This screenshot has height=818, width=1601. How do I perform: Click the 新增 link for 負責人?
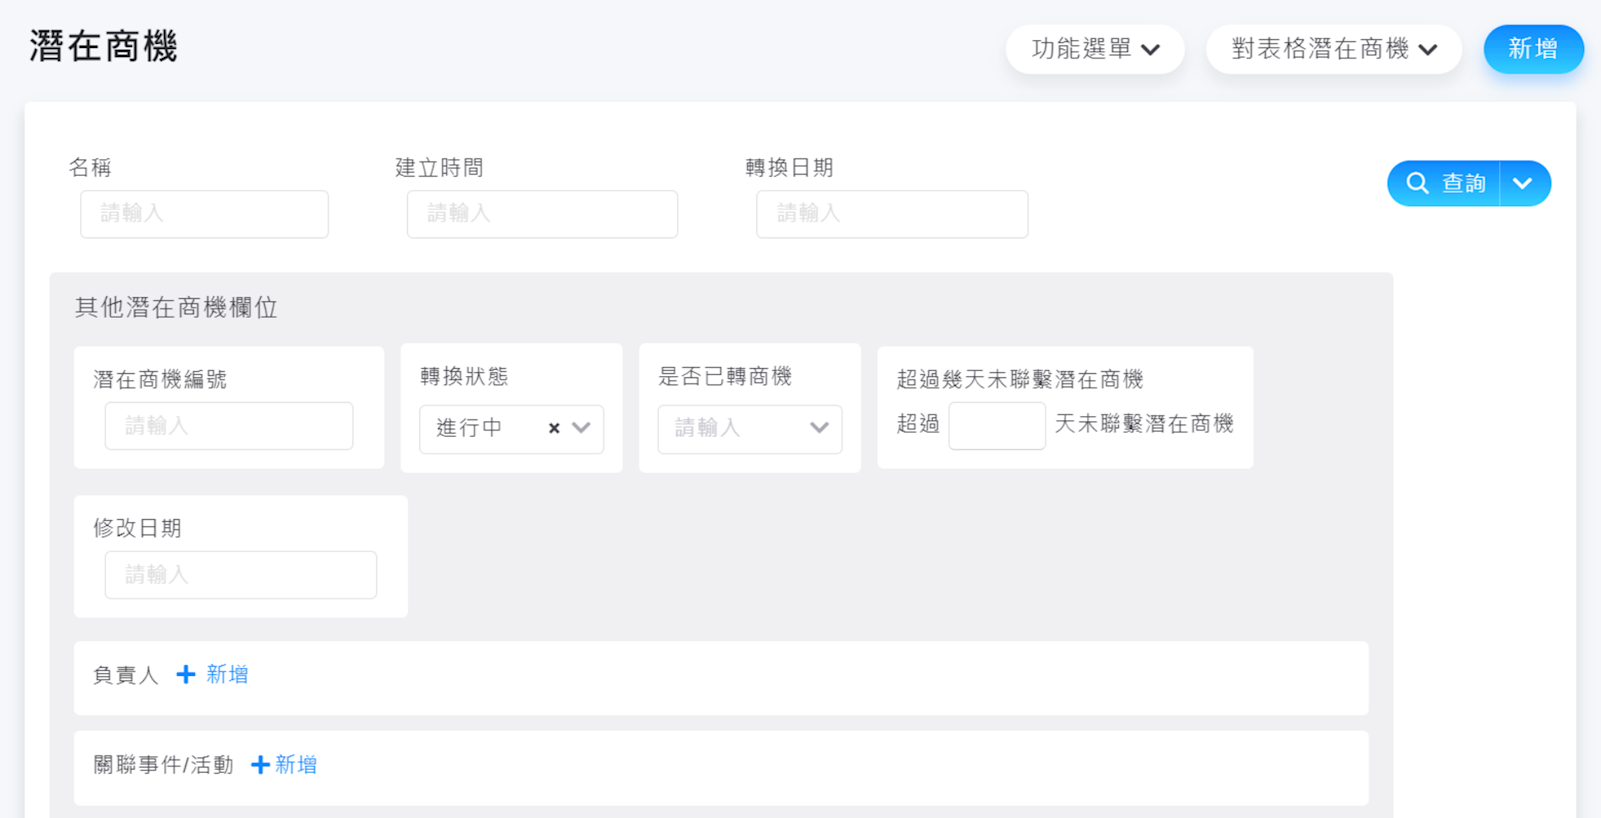[x=227, y=675]
